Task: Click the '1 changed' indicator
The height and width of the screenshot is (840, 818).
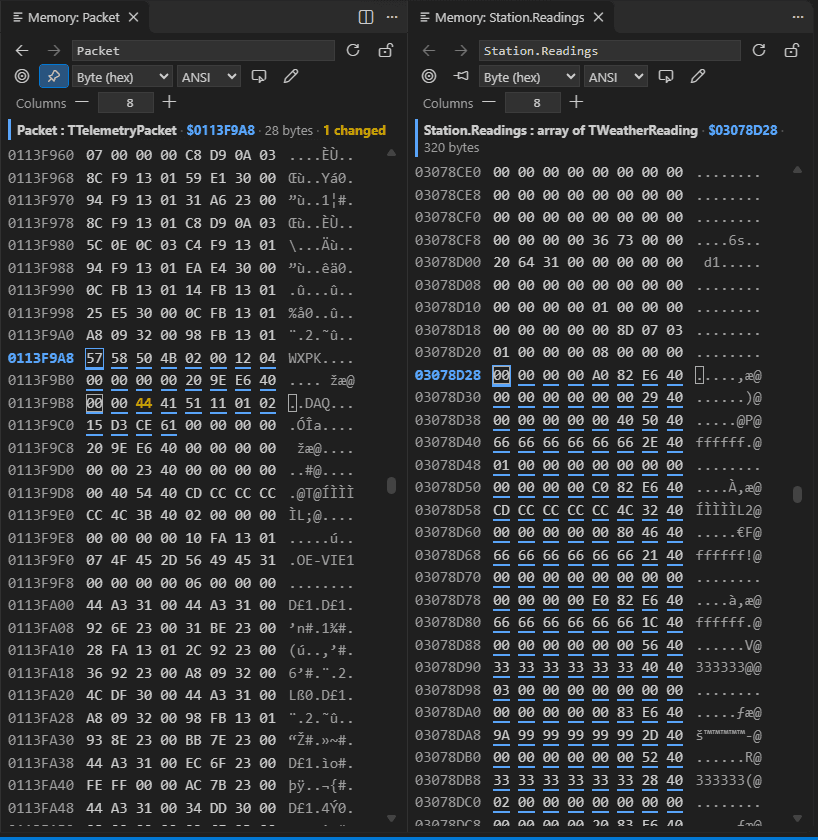Action: pyautogui.click(x=354, y=130)
